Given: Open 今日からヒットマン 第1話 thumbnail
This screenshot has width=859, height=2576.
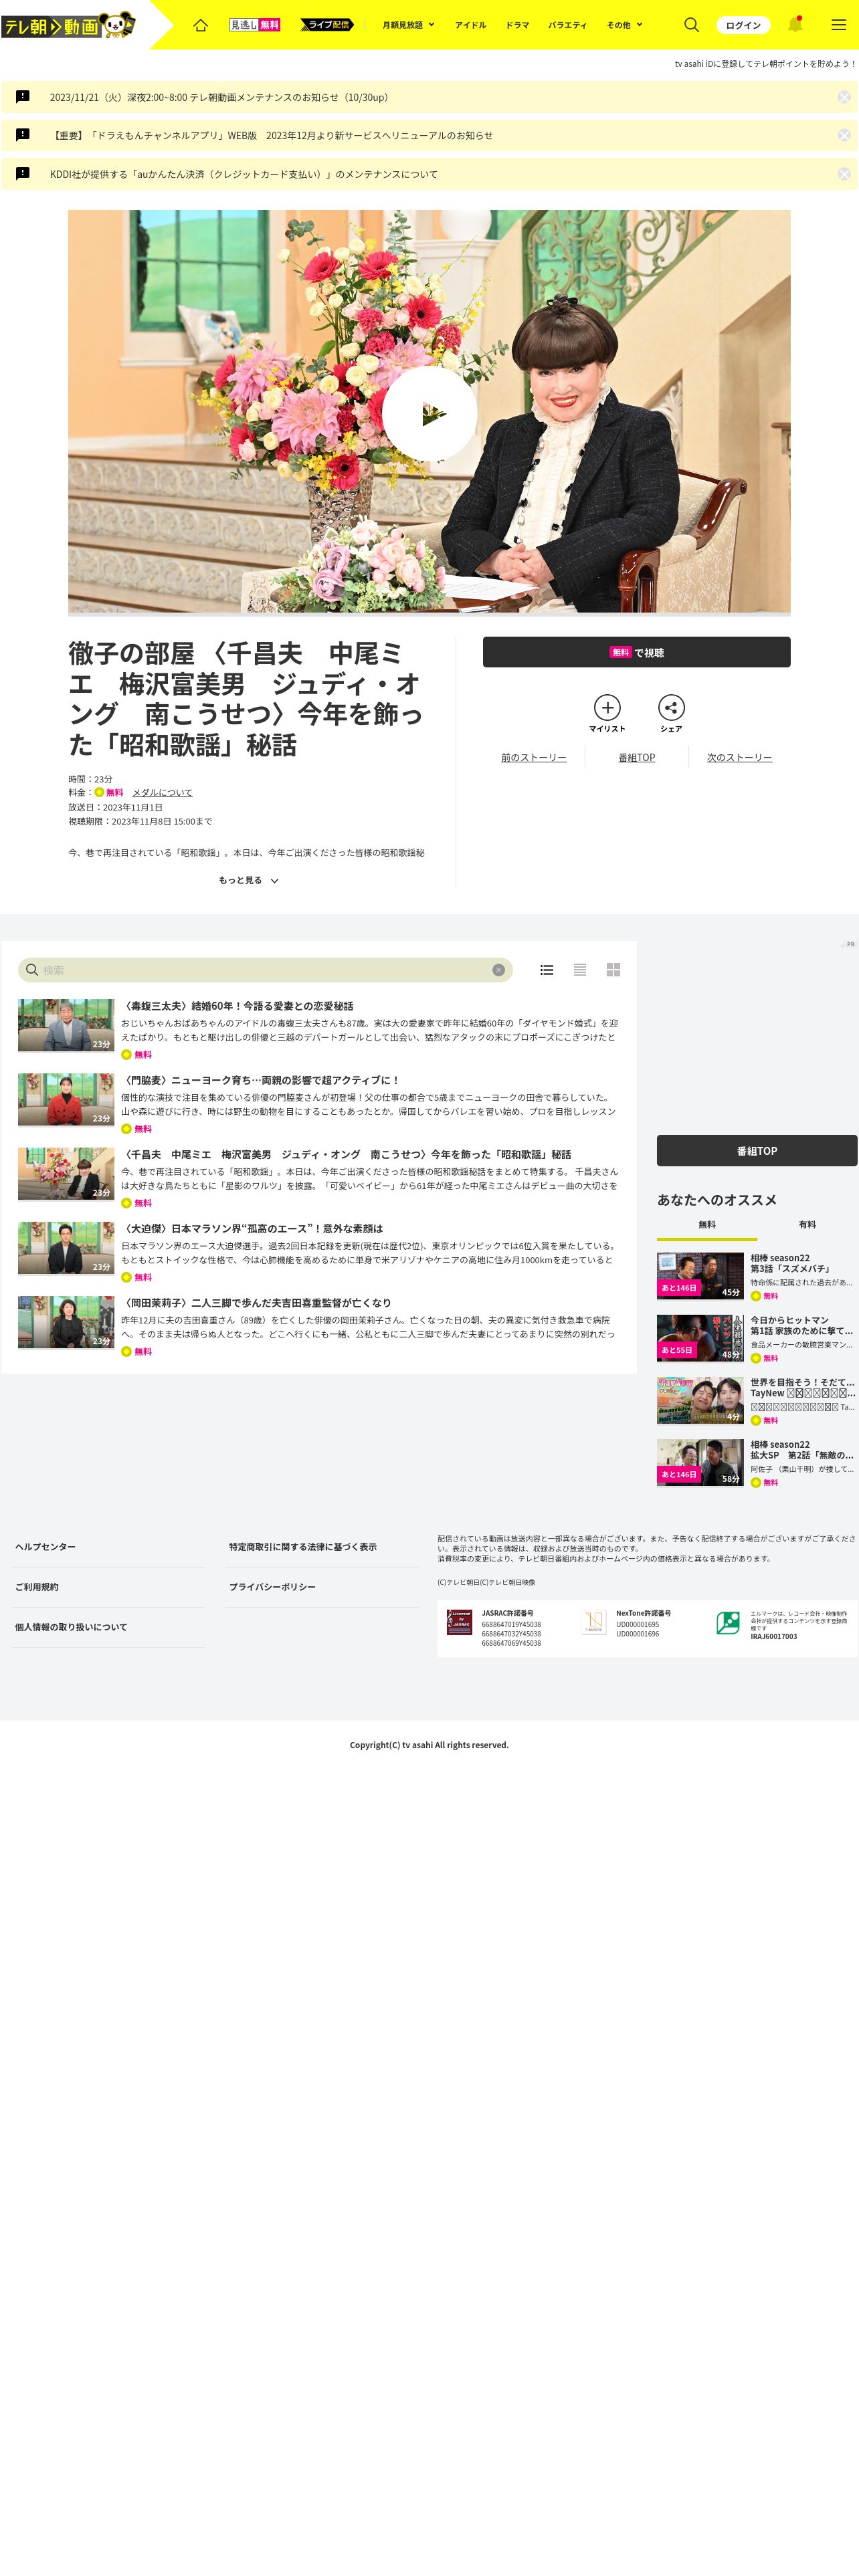Looking at the screenshot, I should click(700, 1338).
